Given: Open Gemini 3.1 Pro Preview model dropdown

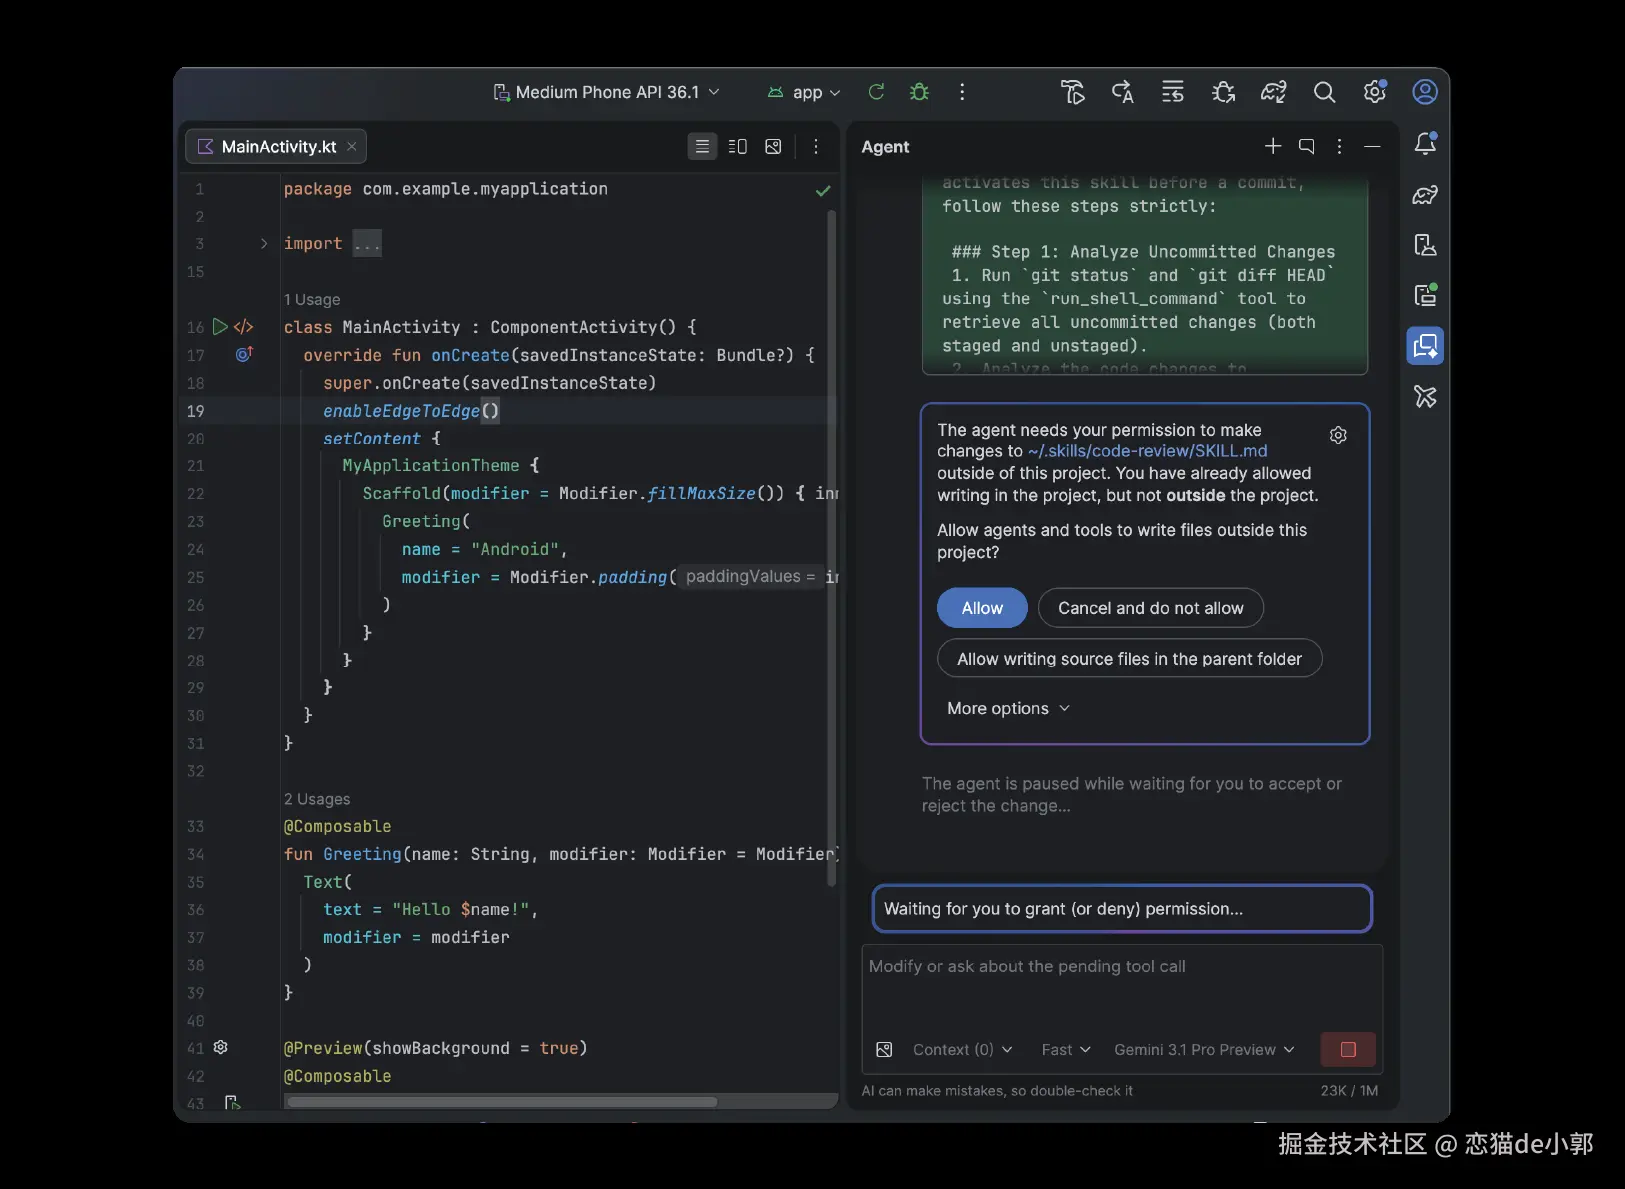Looking at the screenshot, I should click(1205, 1050).
